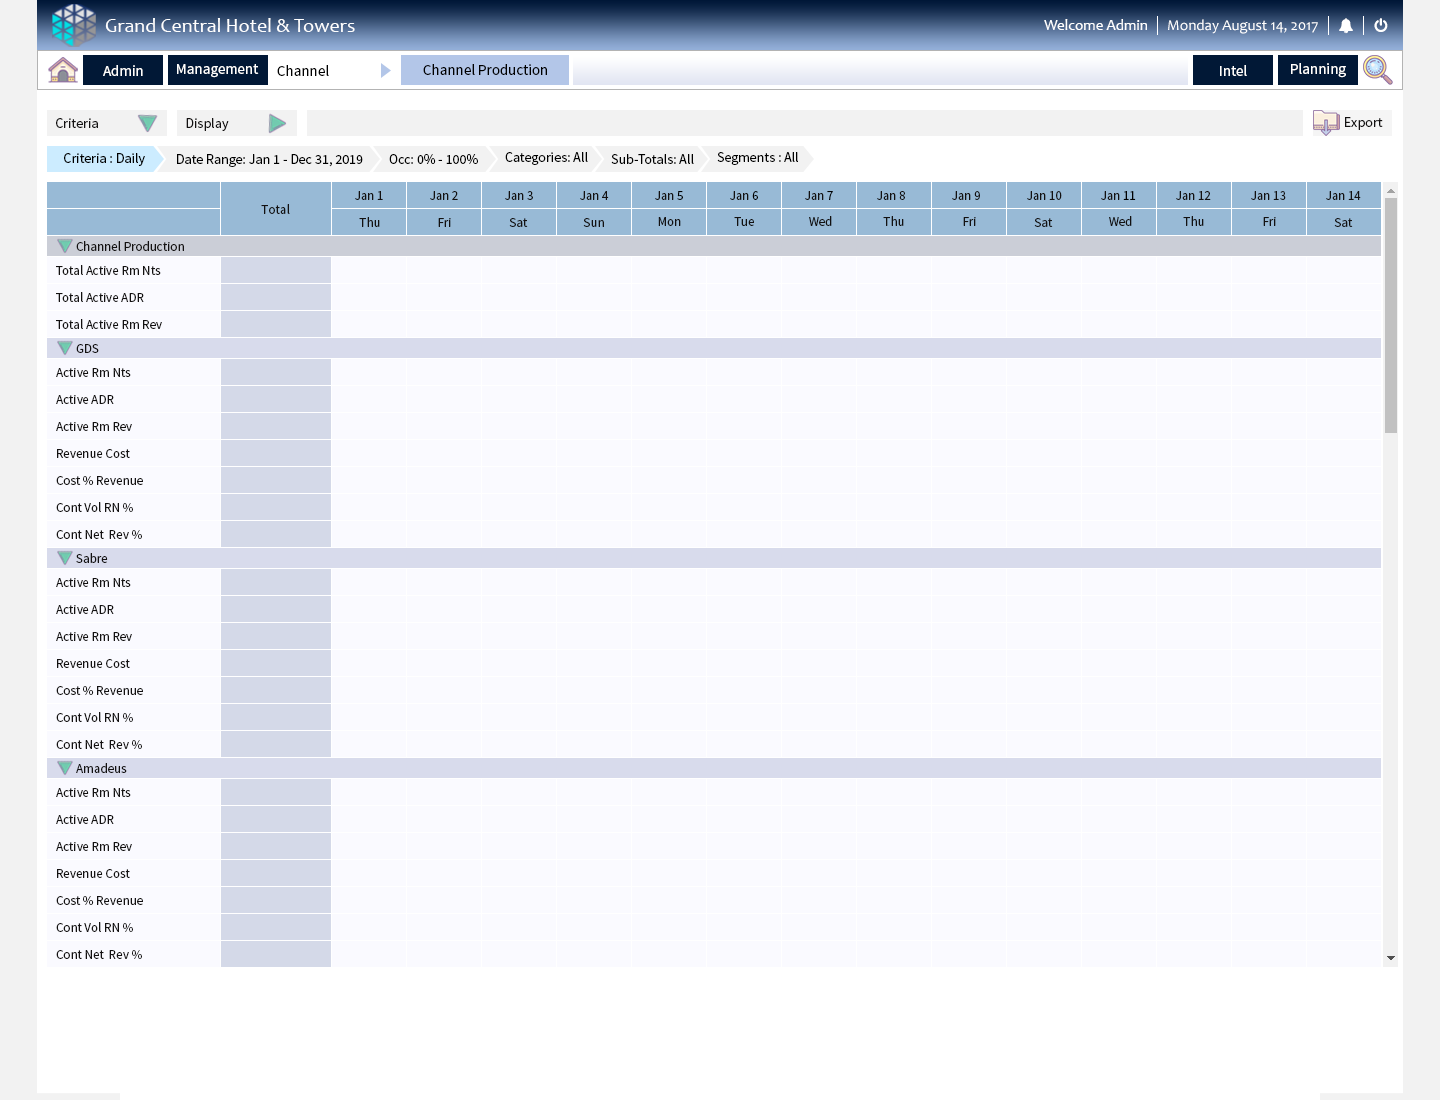Open the Management menu
This screenshot has height=1100, width=1440.
tap(217, 70)
